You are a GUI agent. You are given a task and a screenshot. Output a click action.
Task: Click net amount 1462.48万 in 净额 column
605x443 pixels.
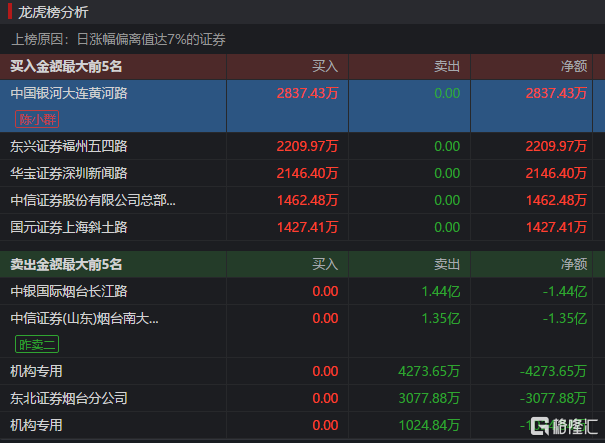[556, 200]
